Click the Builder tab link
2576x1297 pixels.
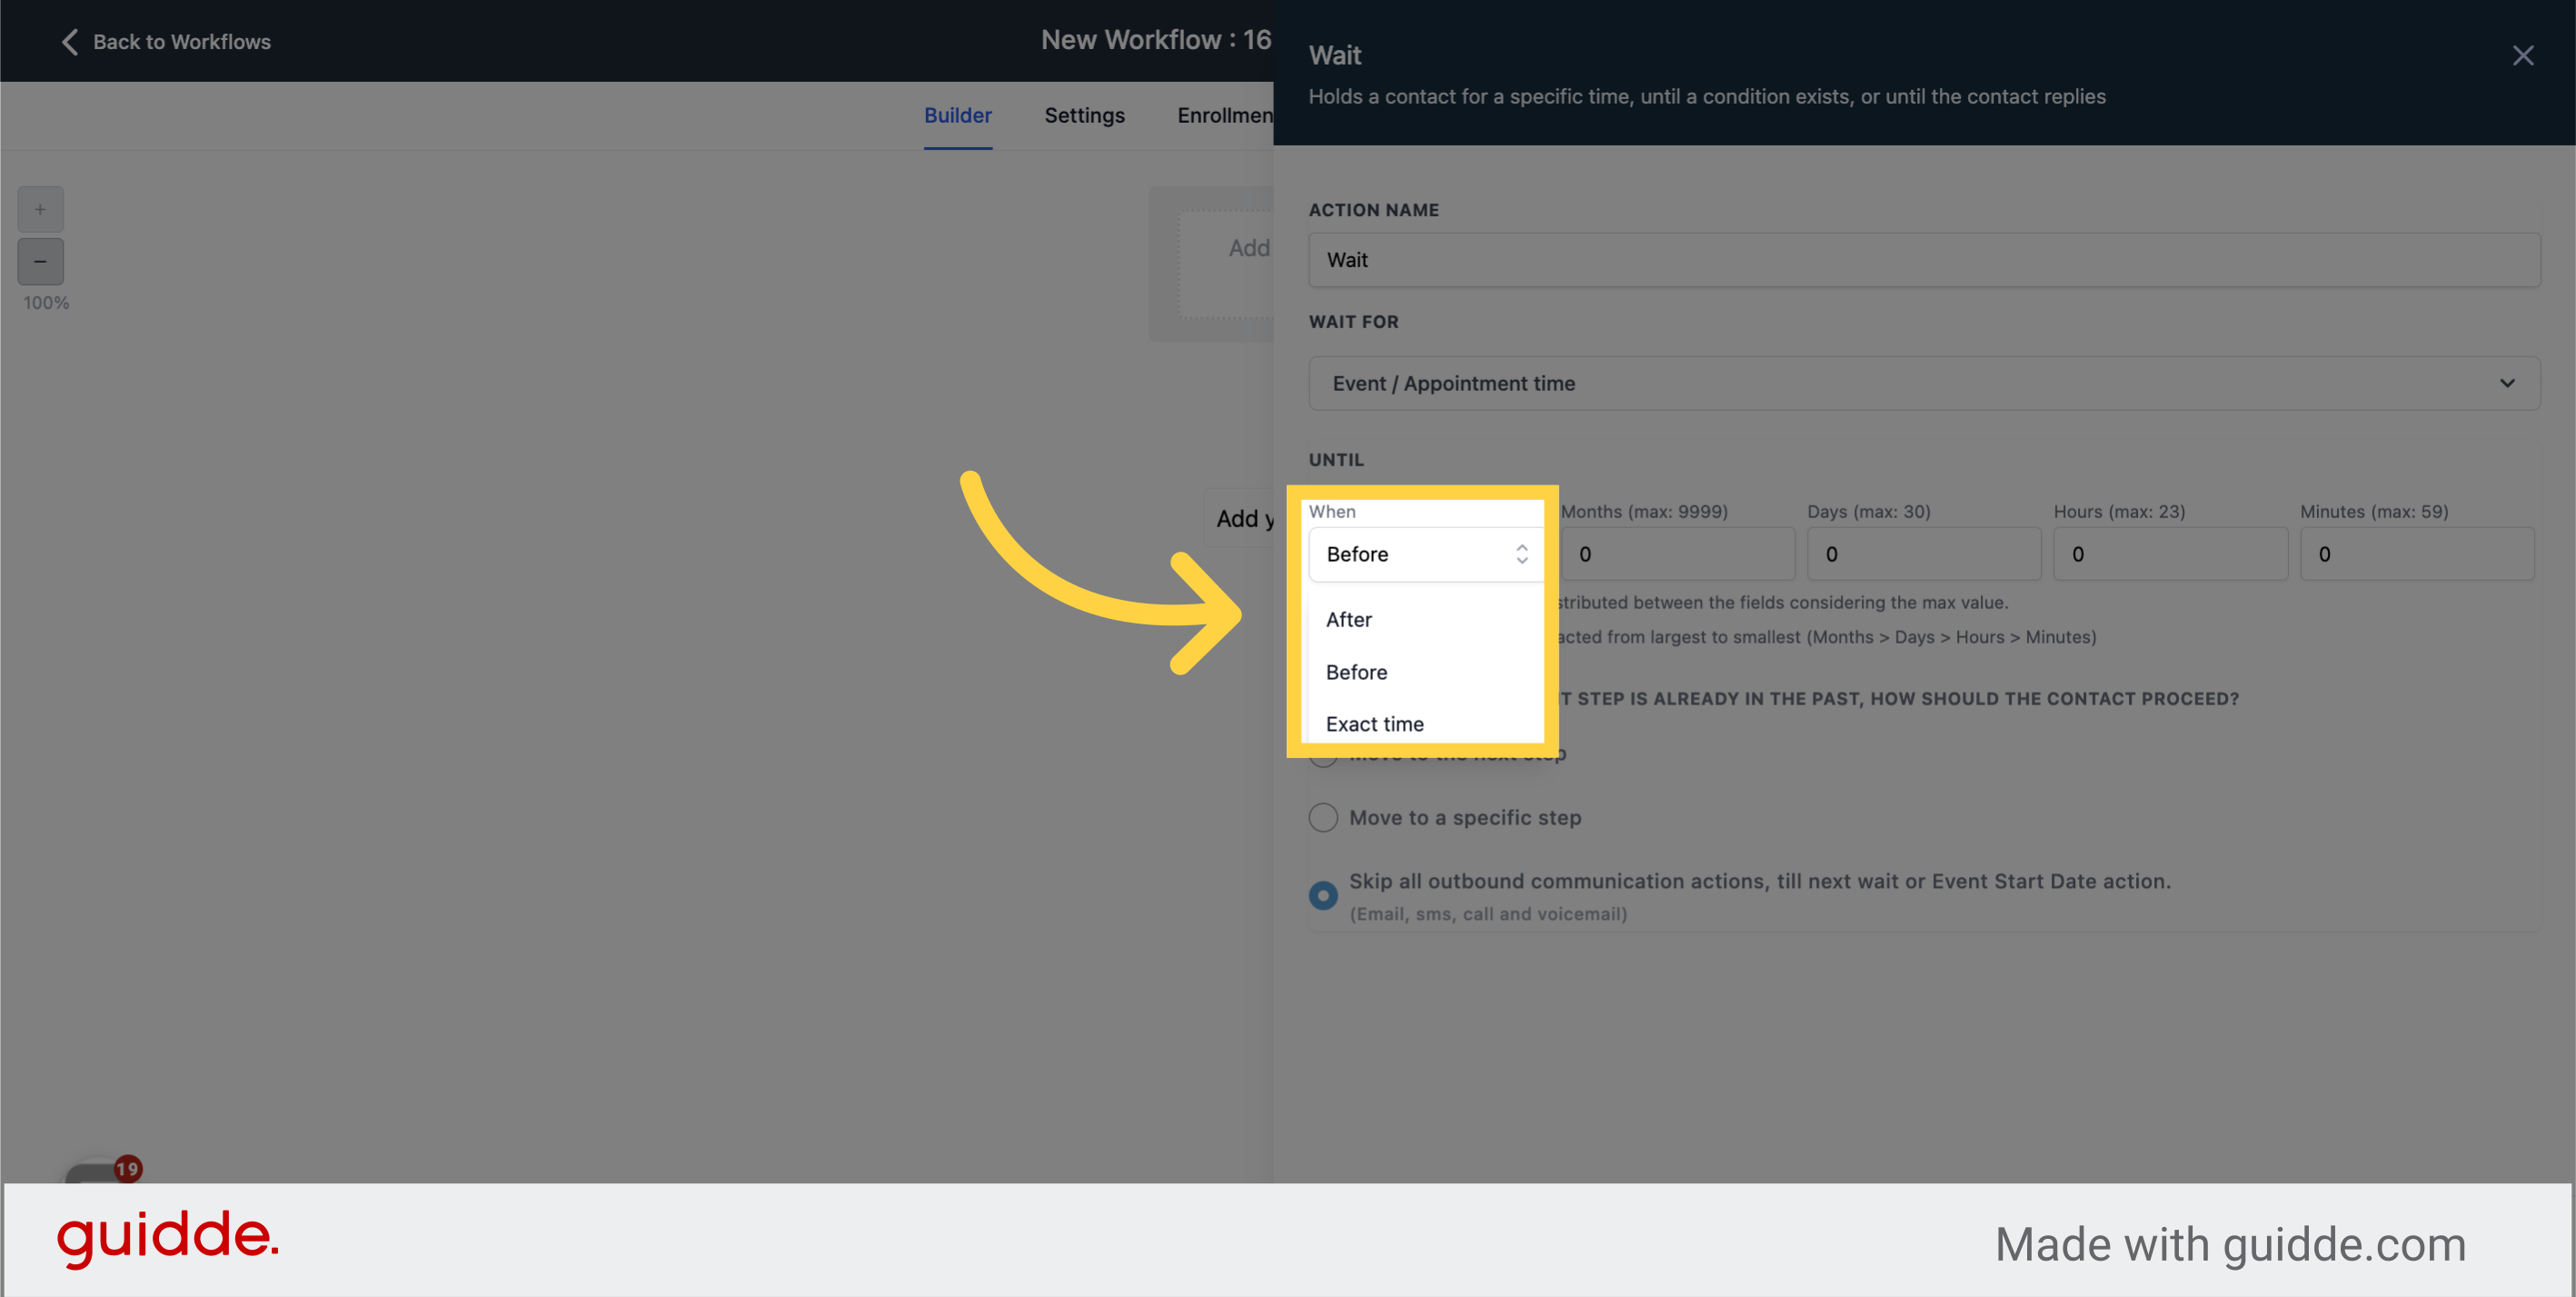[957, 115]
